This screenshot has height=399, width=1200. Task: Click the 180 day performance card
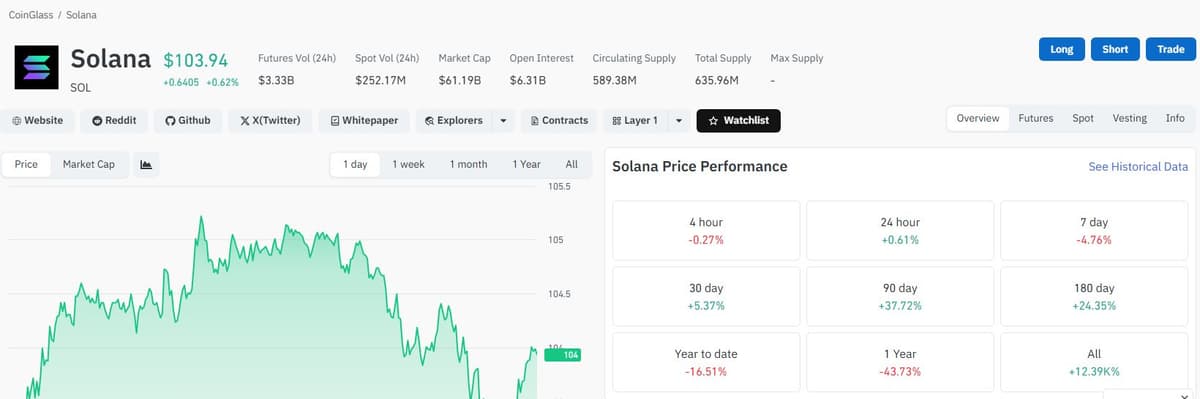(x=1094, y=296)
